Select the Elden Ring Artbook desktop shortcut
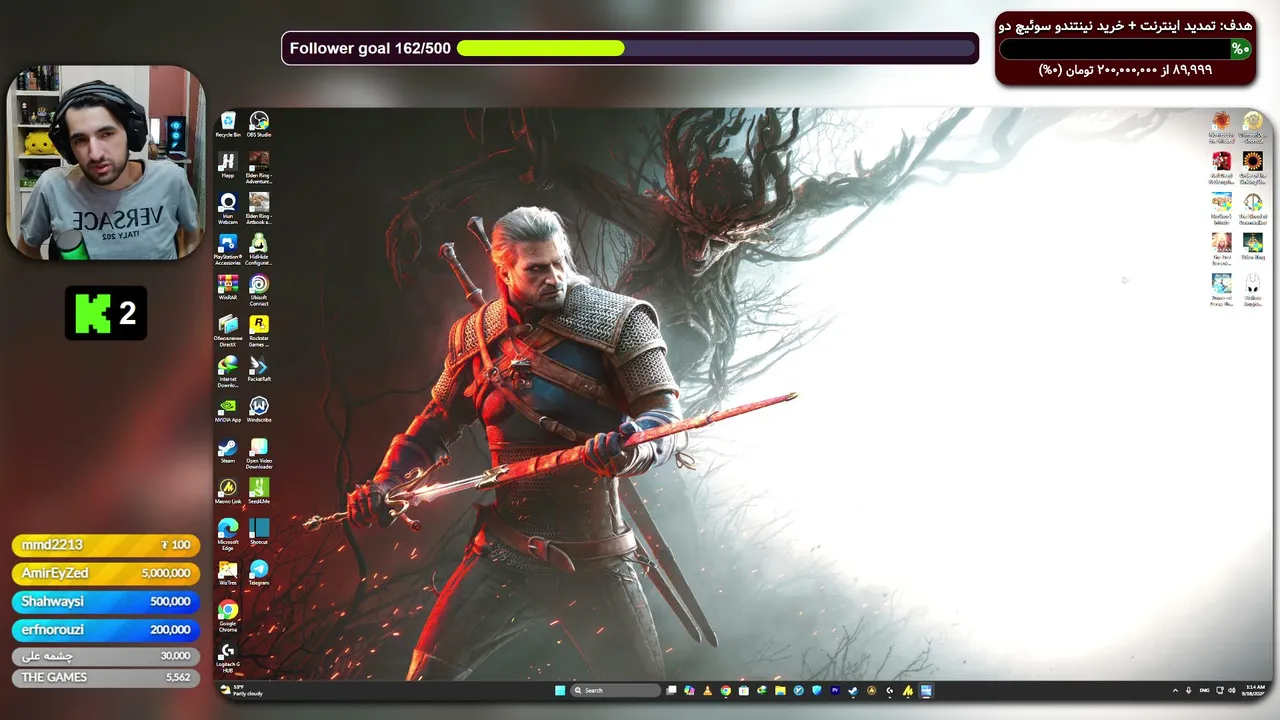This screenshot has width=1280, height=720. [x=259, y=208]
